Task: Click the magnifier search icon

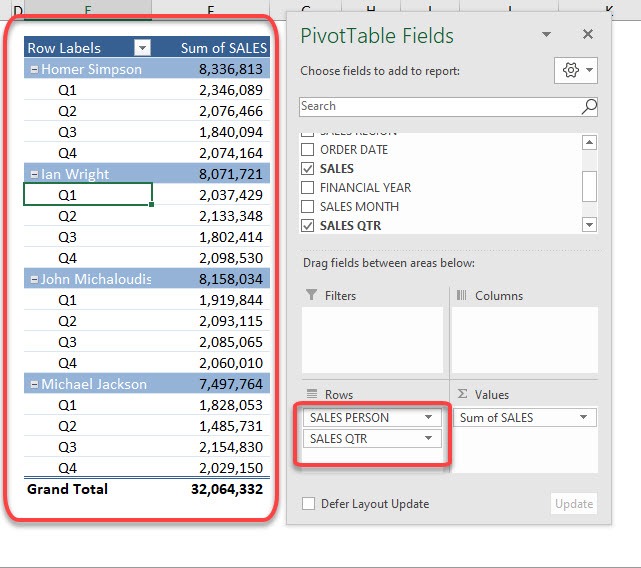Action: coord(589,106)
